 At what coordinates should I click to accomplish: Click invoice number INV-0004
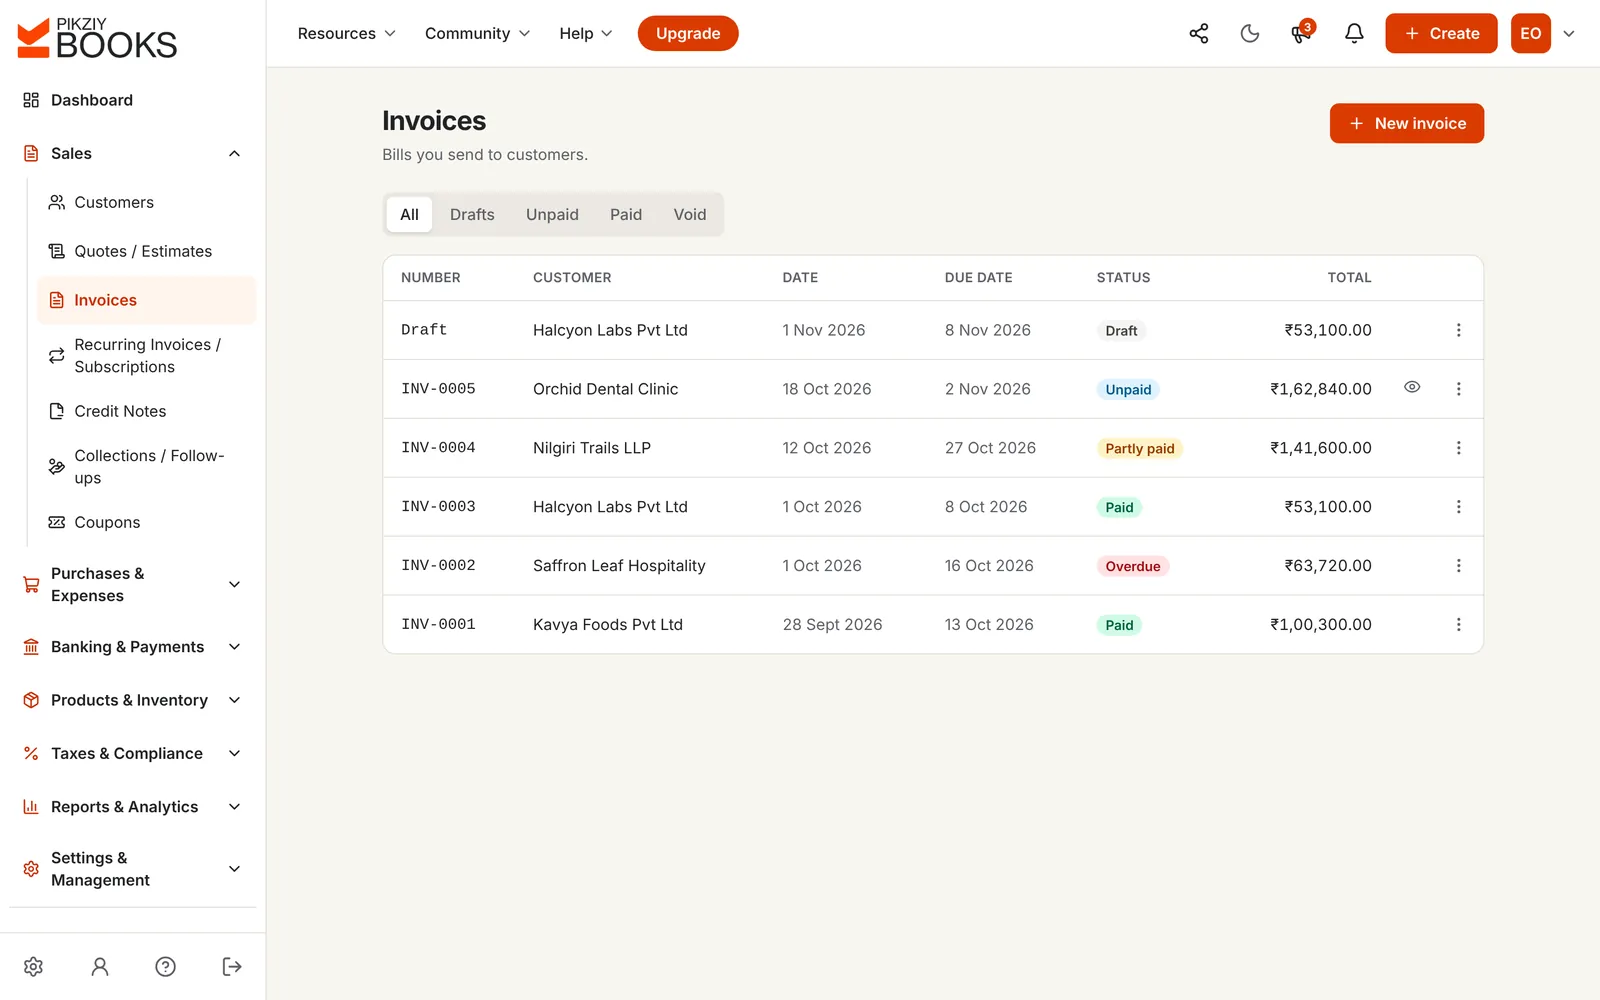click(438, 448)
